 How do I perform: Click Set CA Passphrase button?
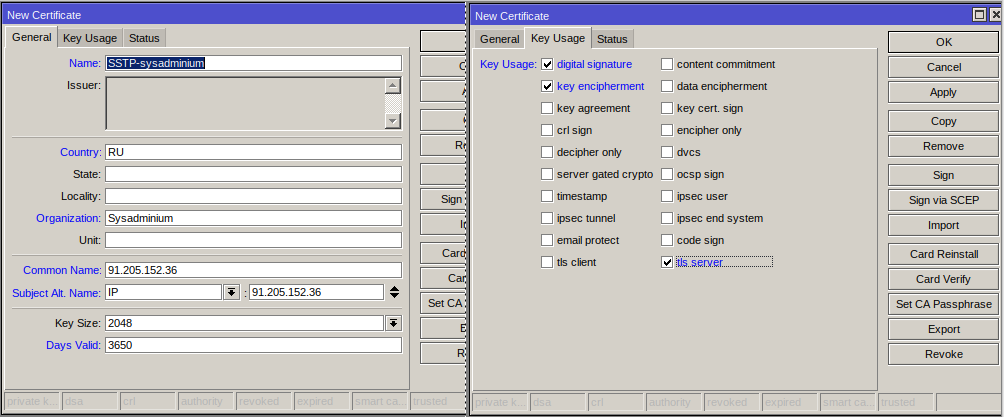[x=943, y=304]
